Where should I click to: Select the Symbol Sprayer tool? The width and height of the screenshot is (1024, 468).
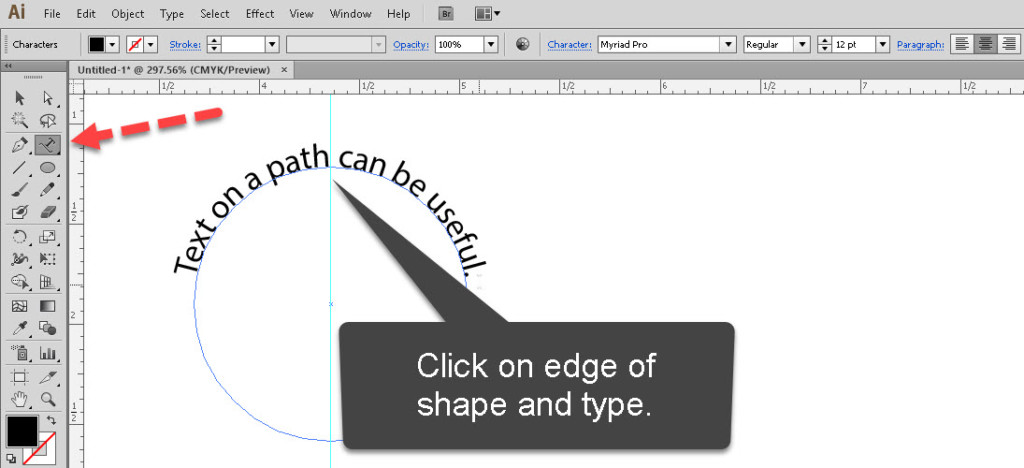tap(20, 353)
